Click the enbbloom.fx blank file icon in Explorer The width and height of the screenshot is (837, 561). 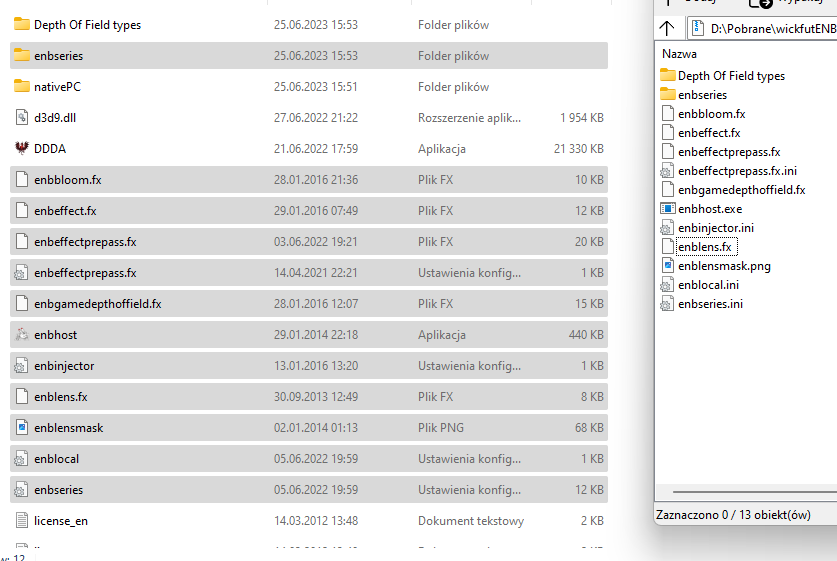click(x=21, y=179)
